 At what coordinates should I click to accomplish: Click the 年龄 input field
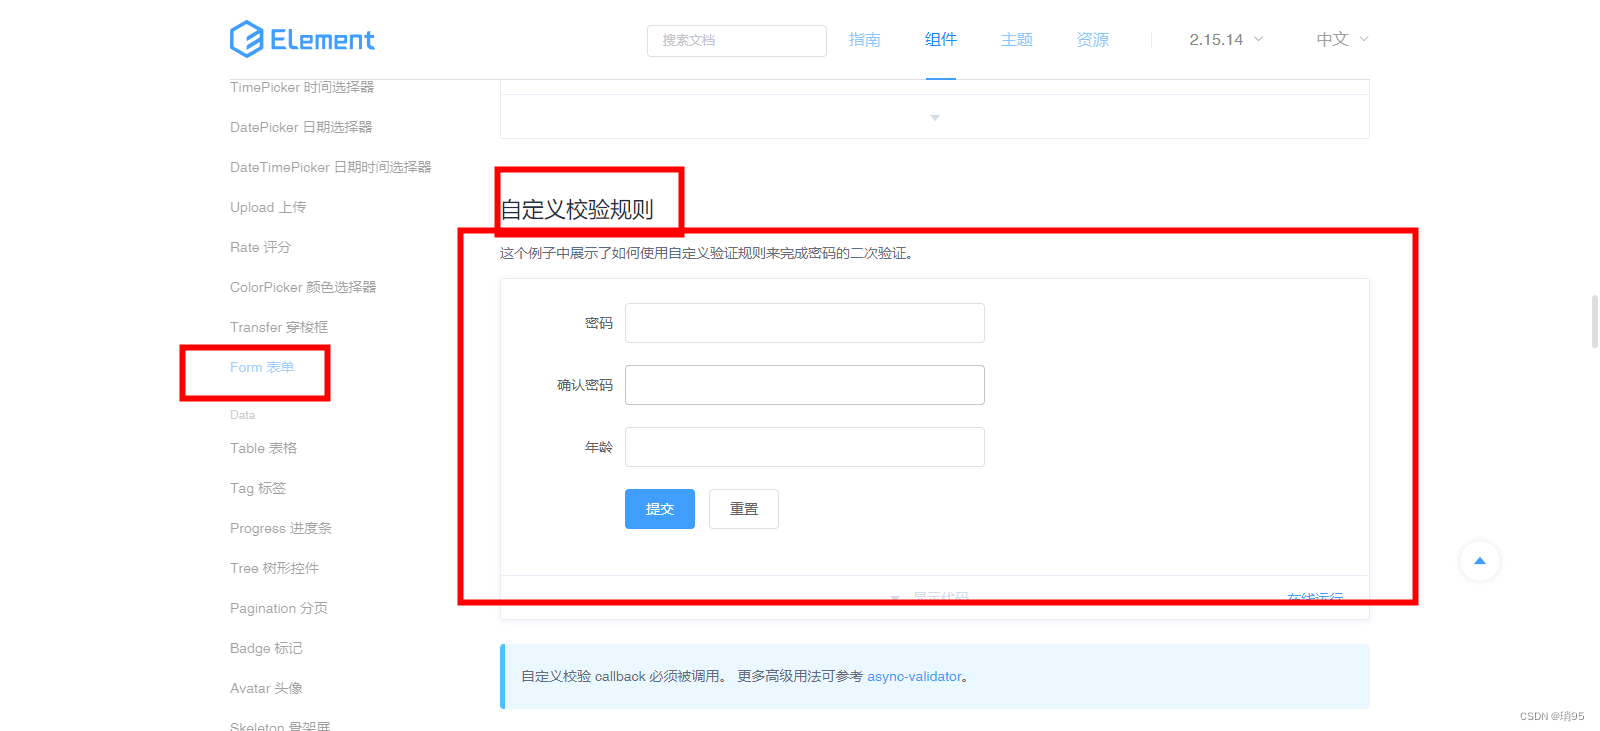pos(805,447)
